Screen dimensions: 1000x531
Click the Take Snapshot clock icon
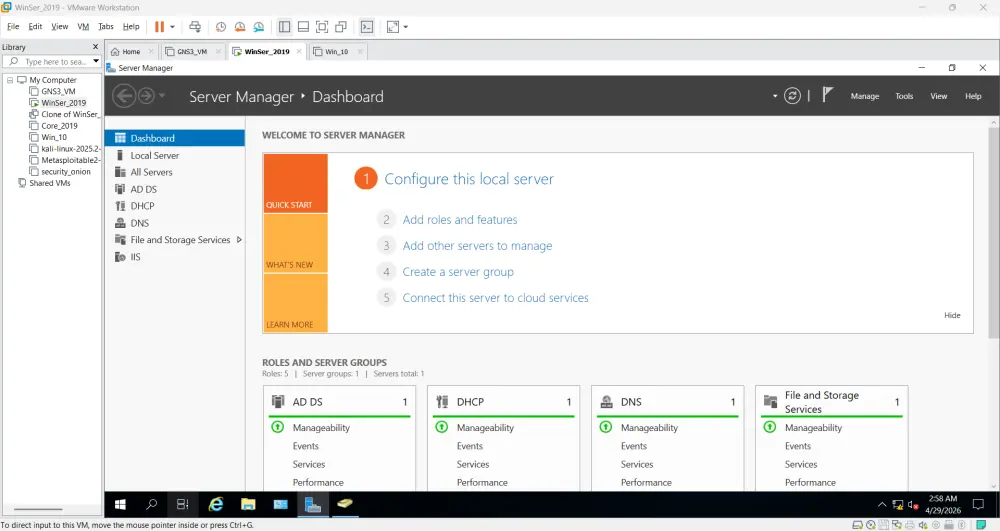(221, 27)
